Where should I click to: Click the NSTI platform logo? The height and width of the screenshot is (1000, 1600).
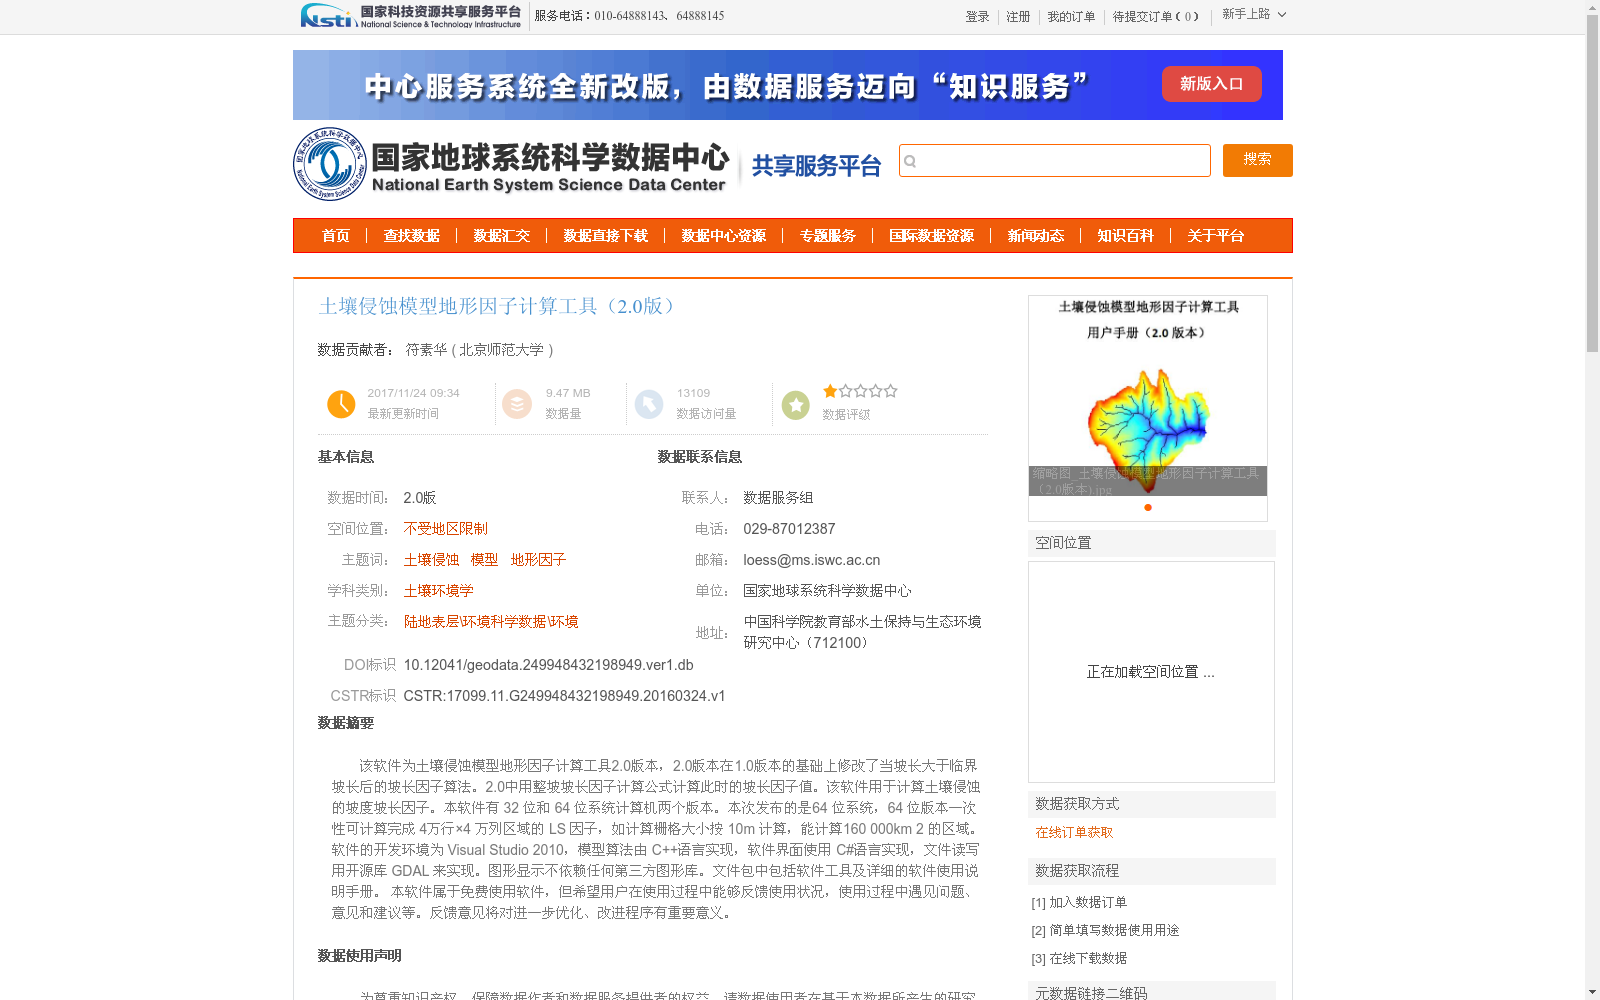[x=411, y=16]
